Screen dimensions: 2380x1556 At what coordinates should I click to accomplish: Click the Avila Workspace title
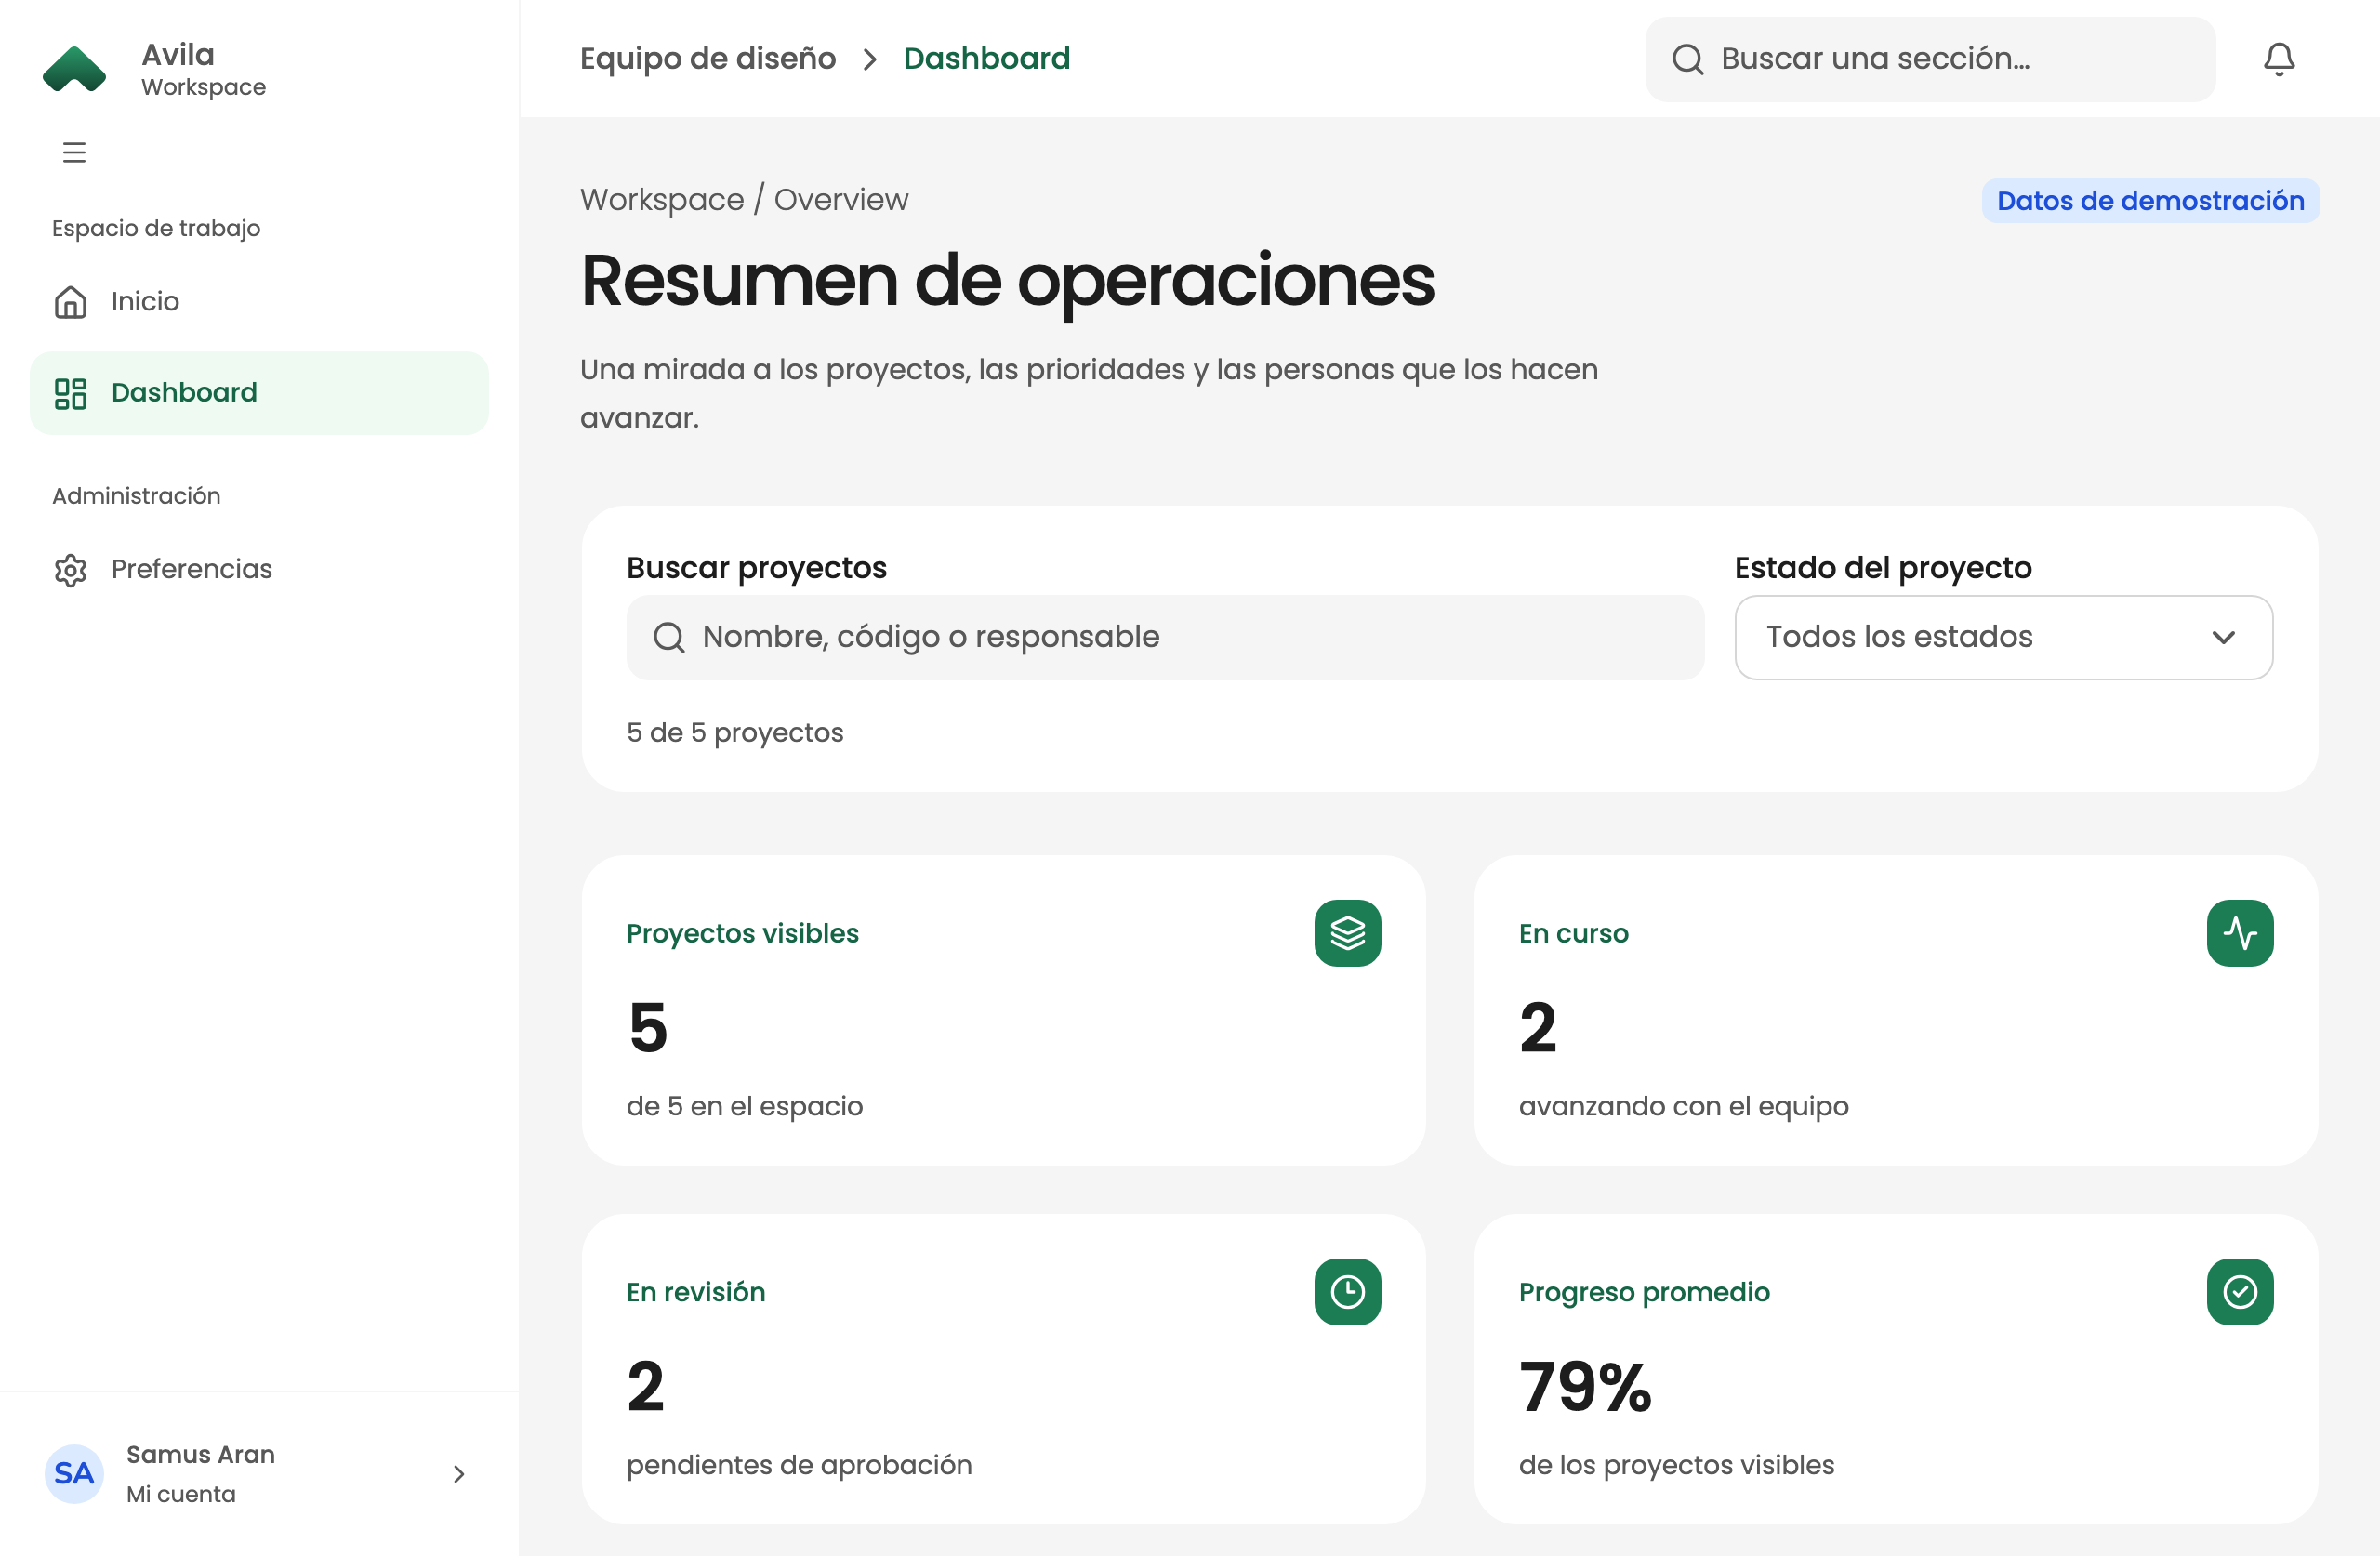point(203,69)
